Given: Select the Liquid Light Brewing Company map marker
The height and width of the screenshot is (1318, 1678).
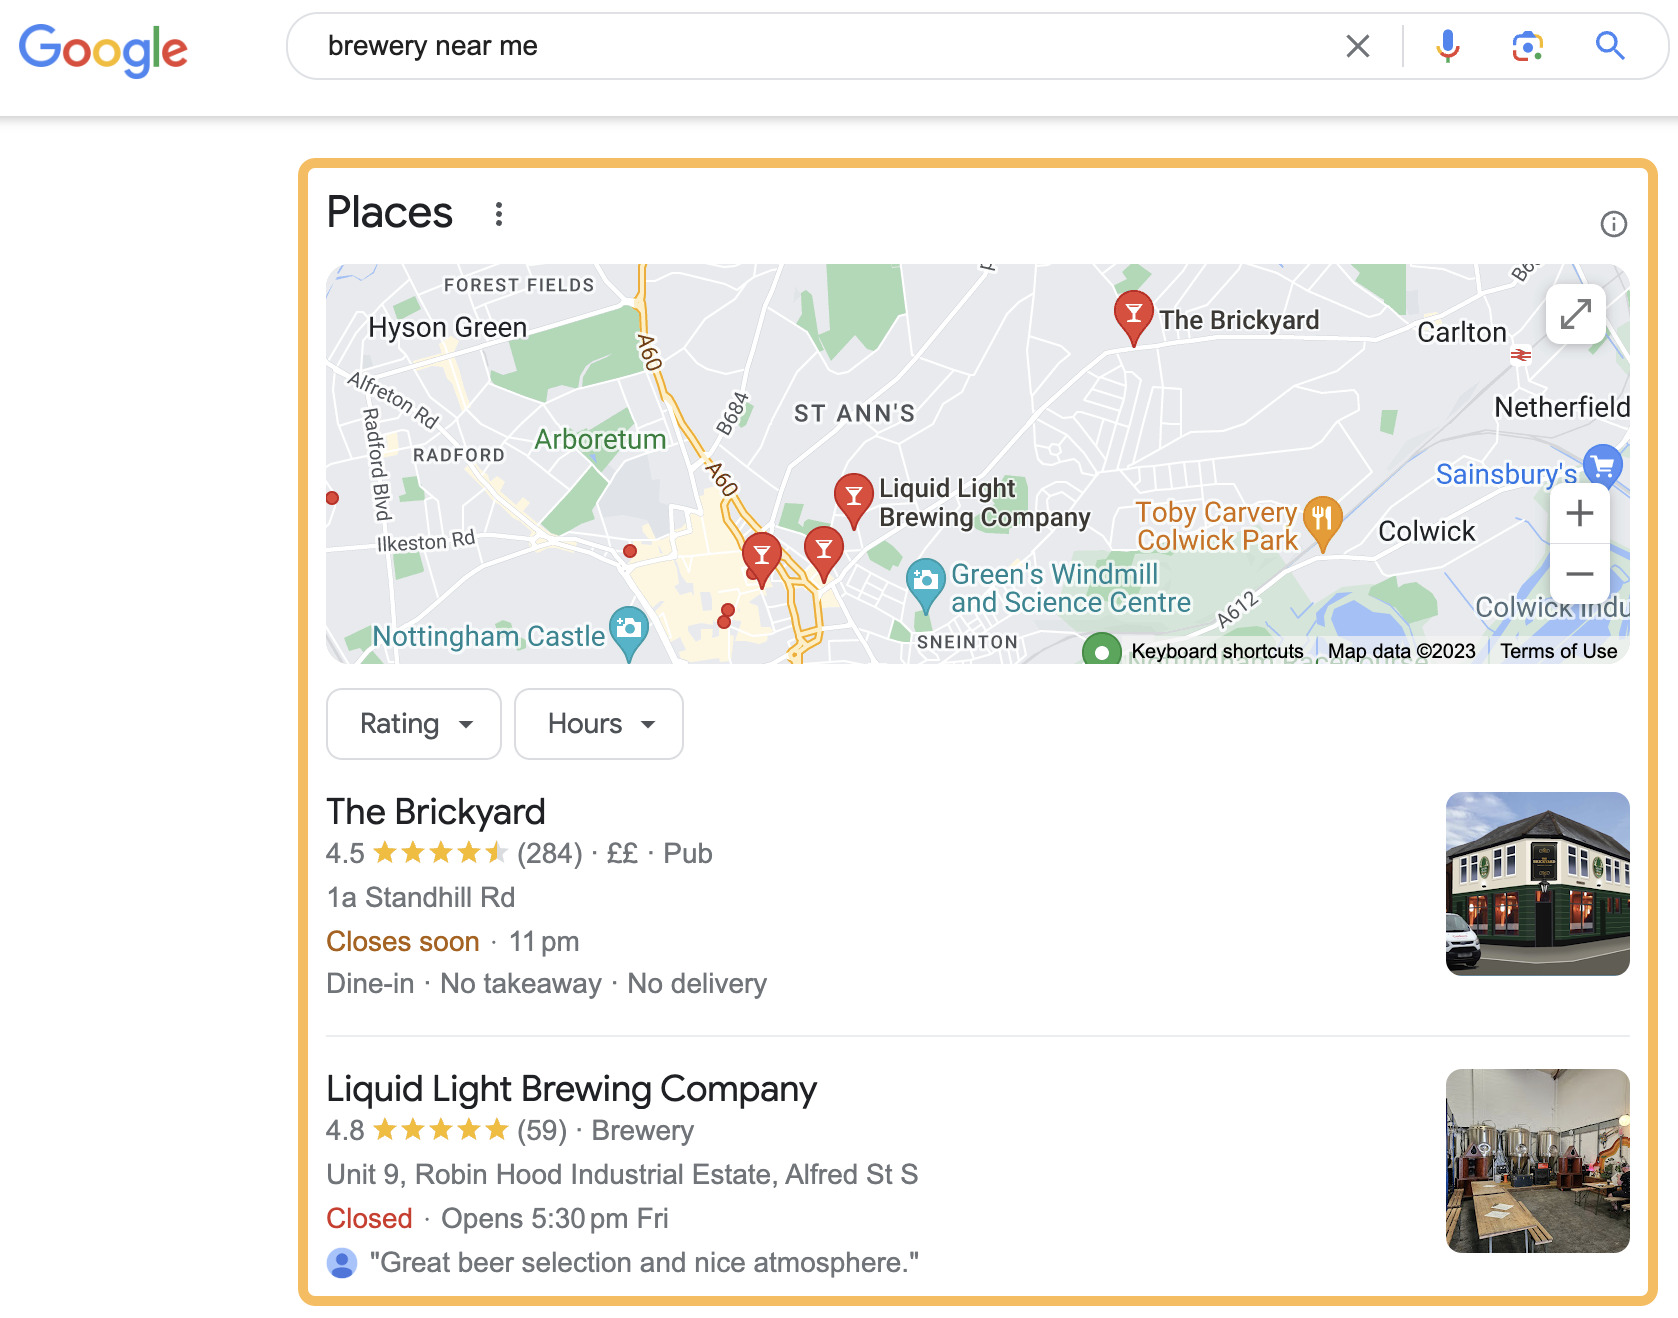Looking at the screenshot, I should tap(853, 496).
